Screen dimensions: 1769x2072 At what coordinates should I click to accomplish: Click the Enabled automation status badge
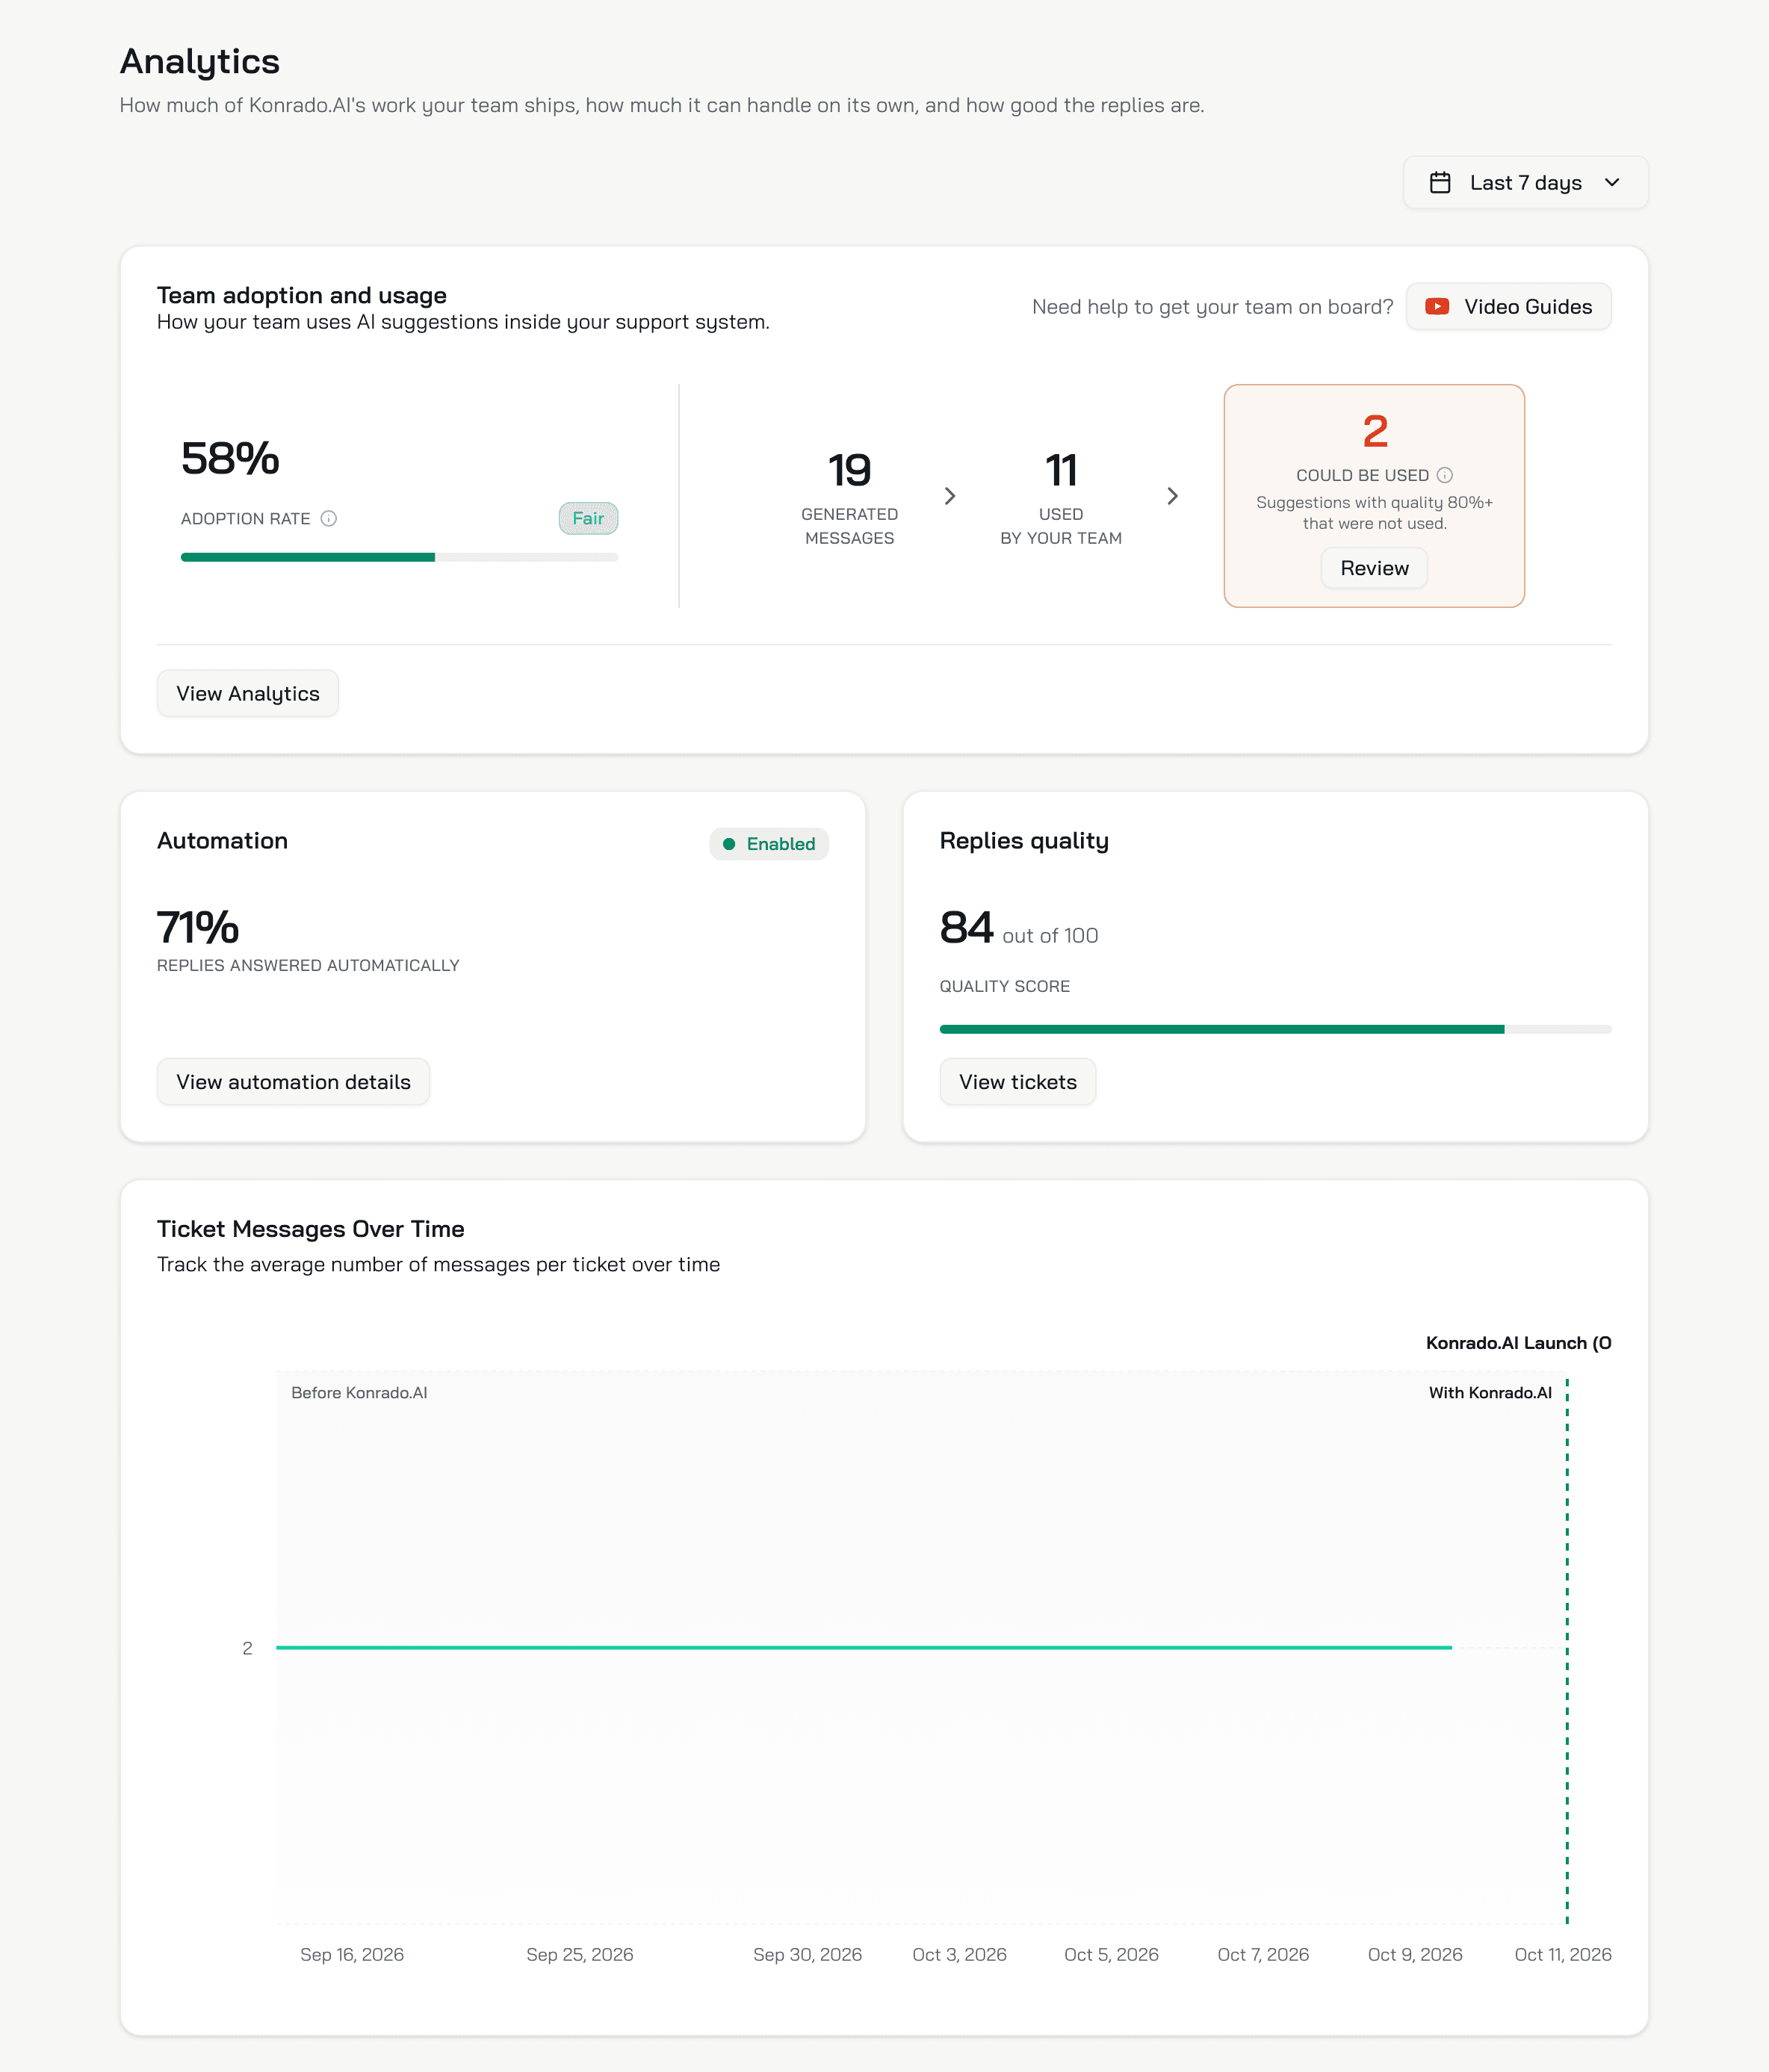pos(769,844)
